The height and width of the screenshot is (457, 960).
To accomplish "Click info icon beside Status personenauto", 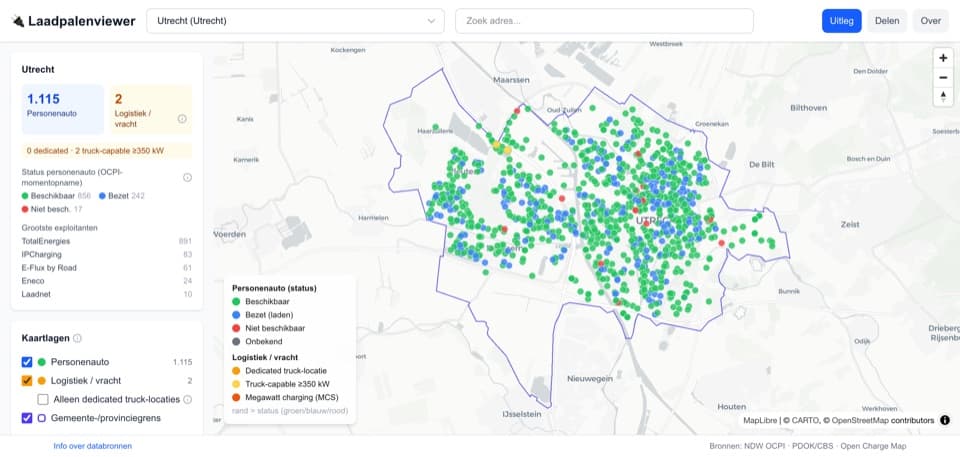I will 187,178.
